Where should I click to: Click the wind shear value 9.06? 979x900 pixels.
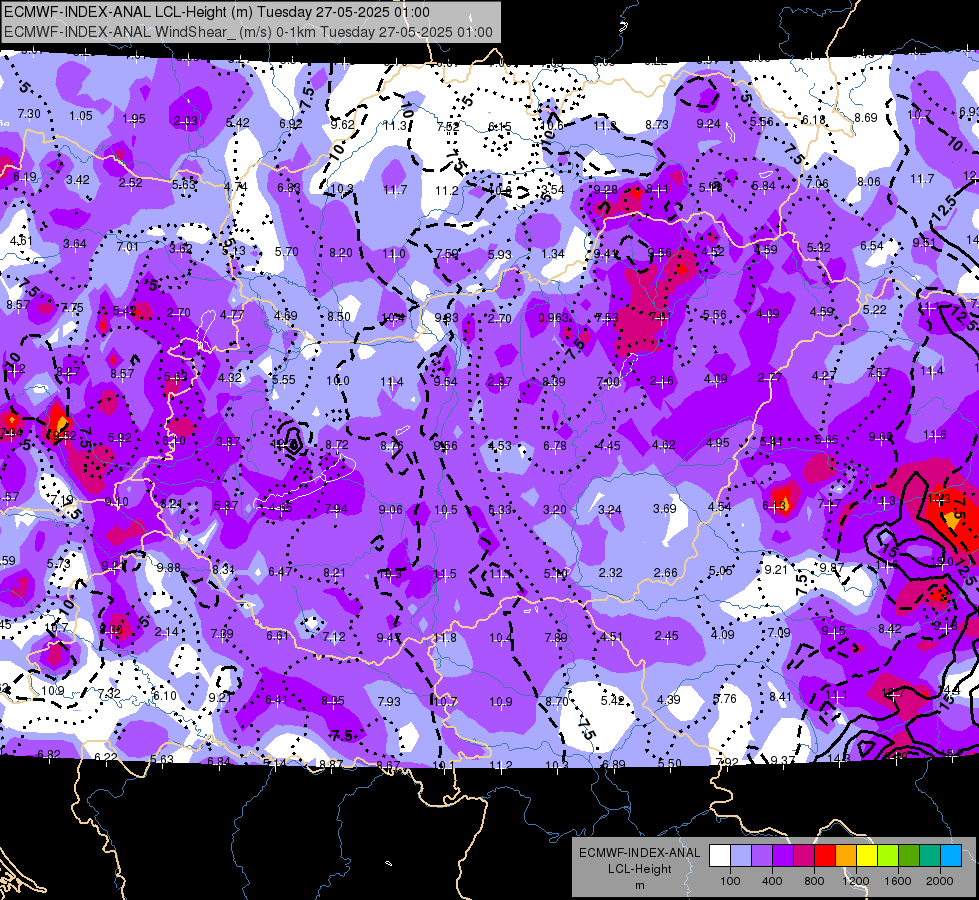tap(390, 510)
